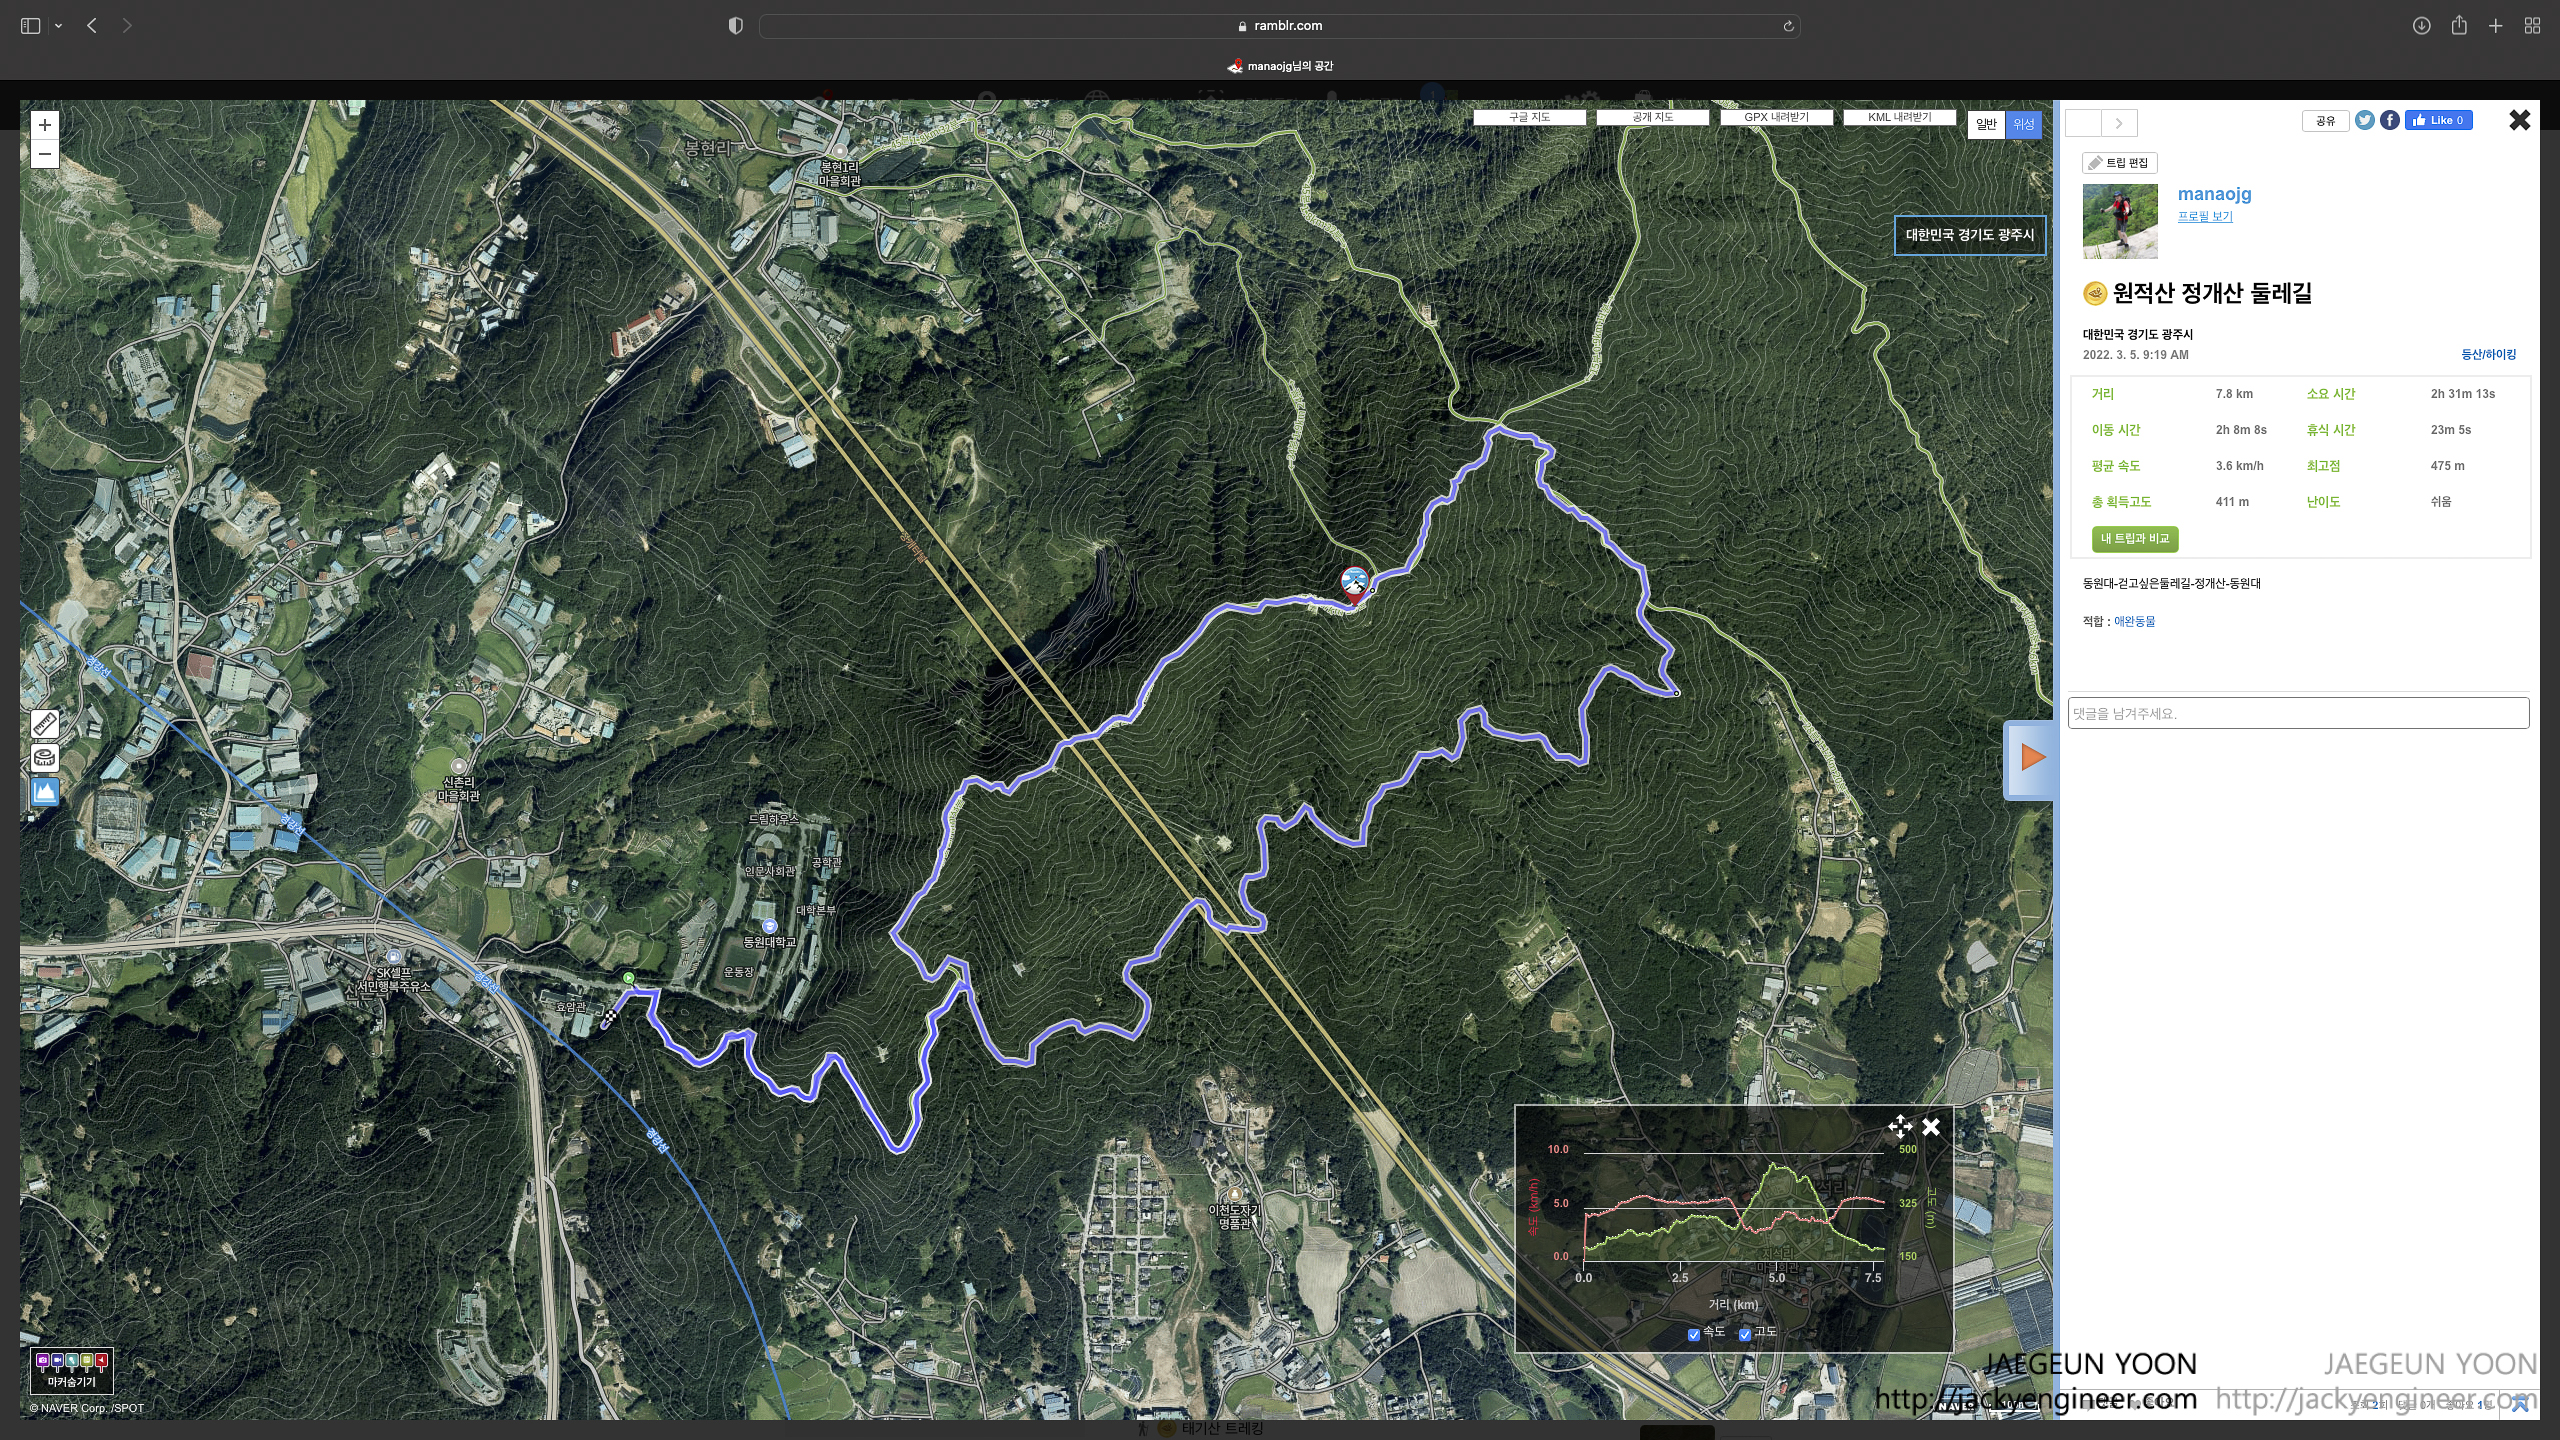Click GPX 내려받기 download button
The width and height of the screenshot is (2560, 1440).
coord(1776,117)
